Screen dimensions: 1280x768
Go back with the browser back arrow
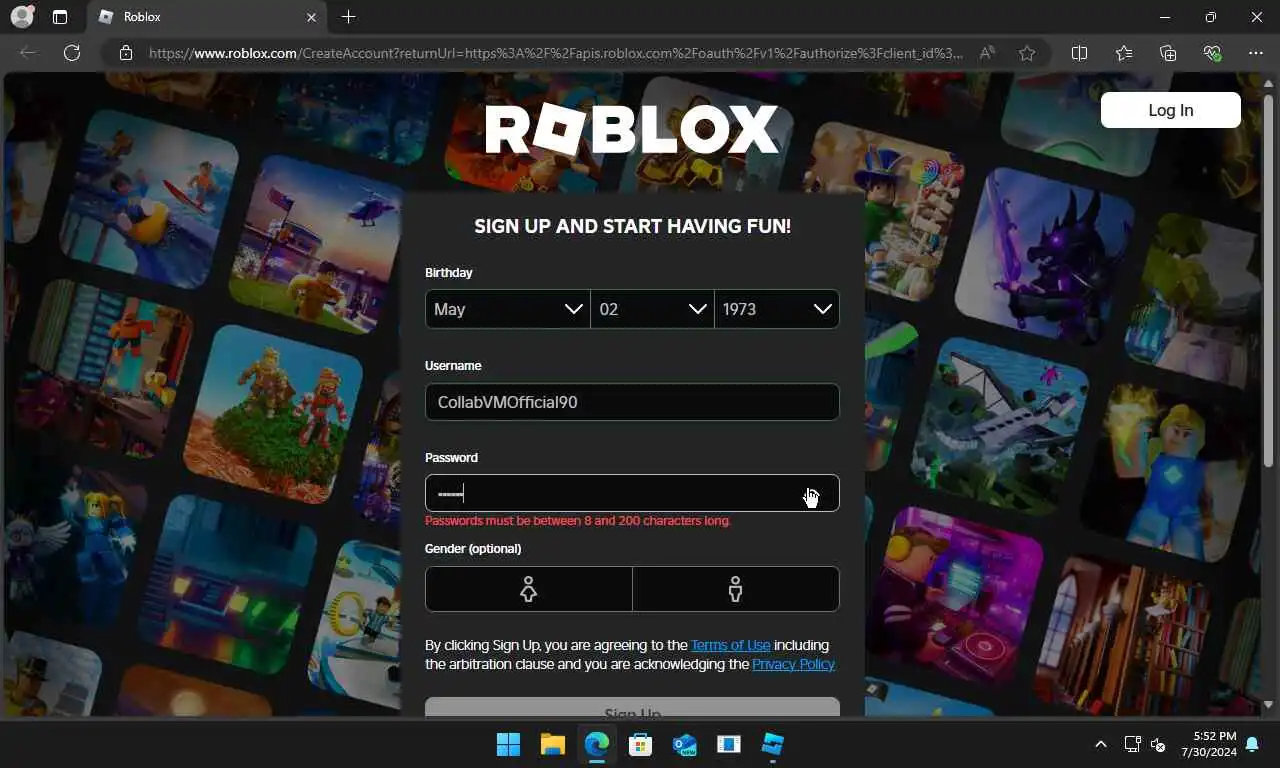click(28, 53)
